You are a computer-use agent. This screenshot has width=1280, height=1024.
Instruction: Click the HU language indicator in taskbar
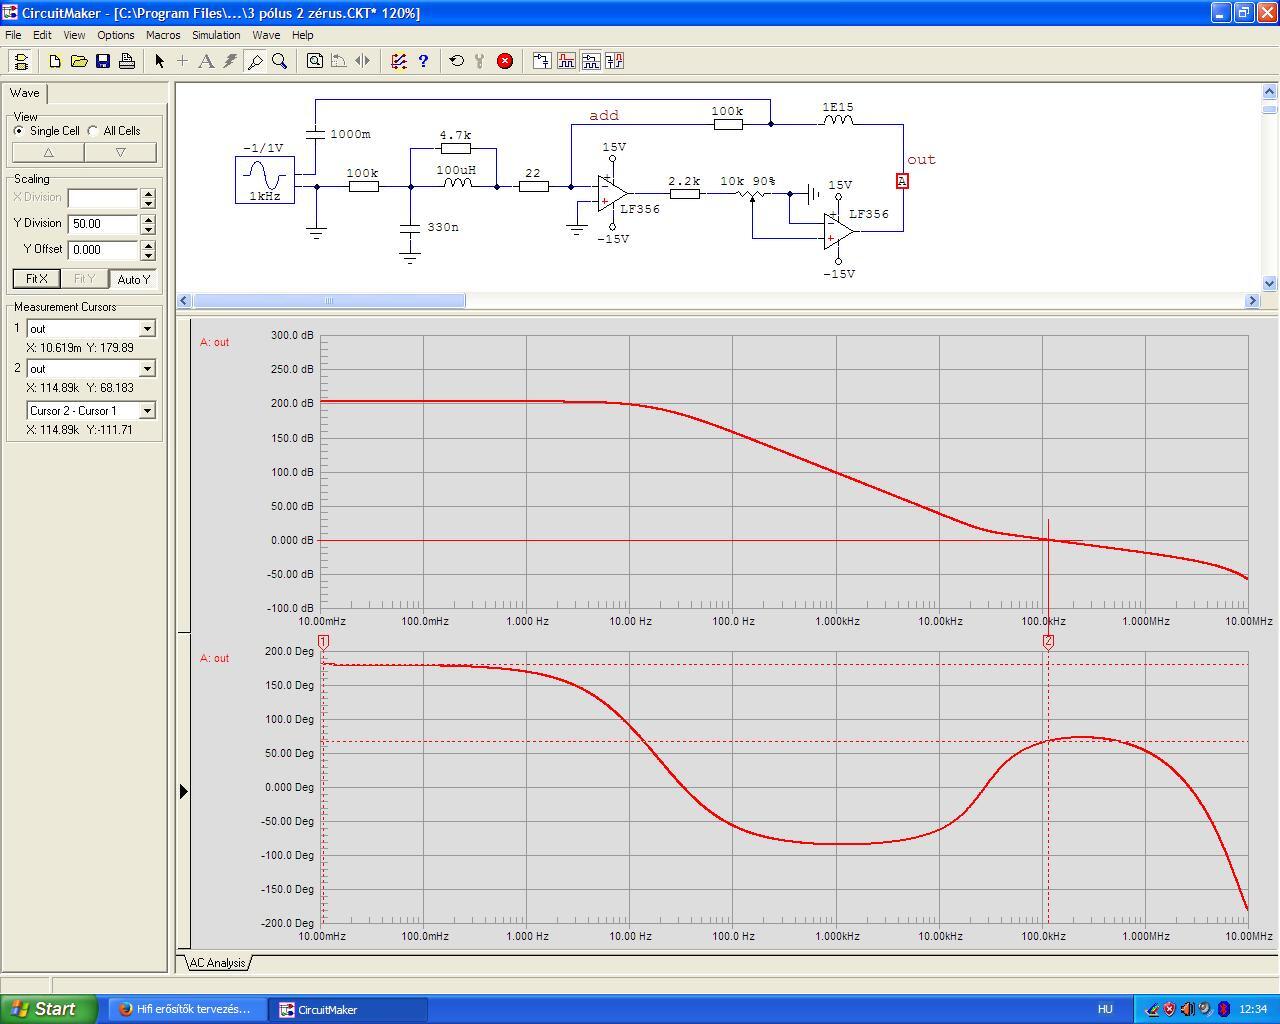click(1105, 1009)
